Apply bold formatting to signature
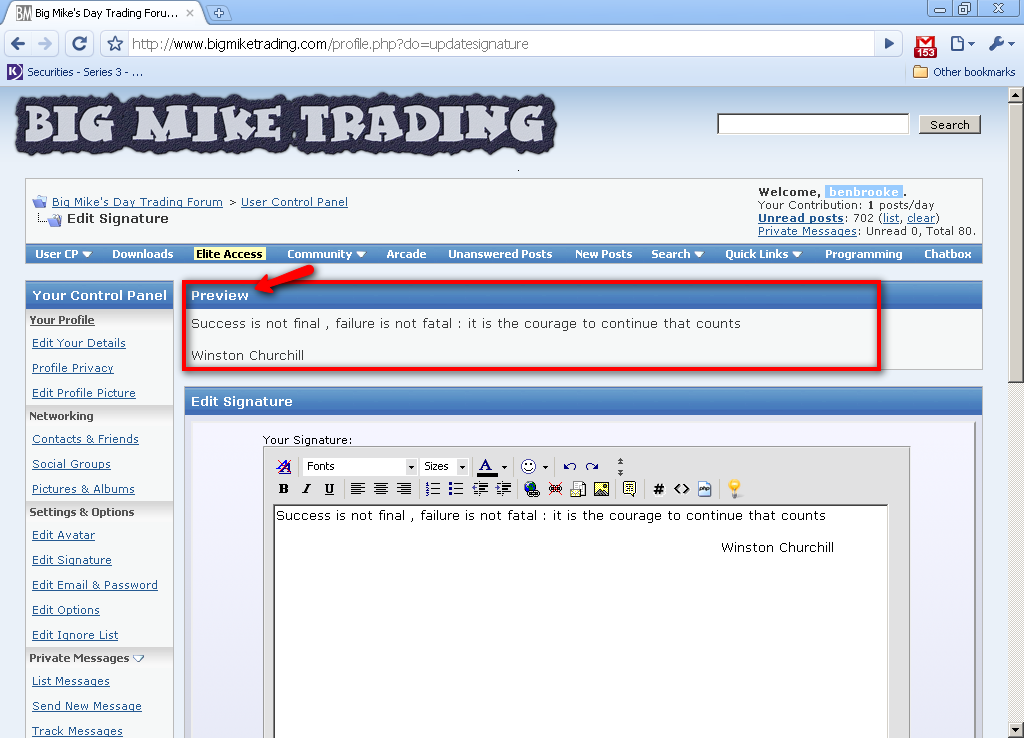1024x738 pixels. tap(283, 489)
